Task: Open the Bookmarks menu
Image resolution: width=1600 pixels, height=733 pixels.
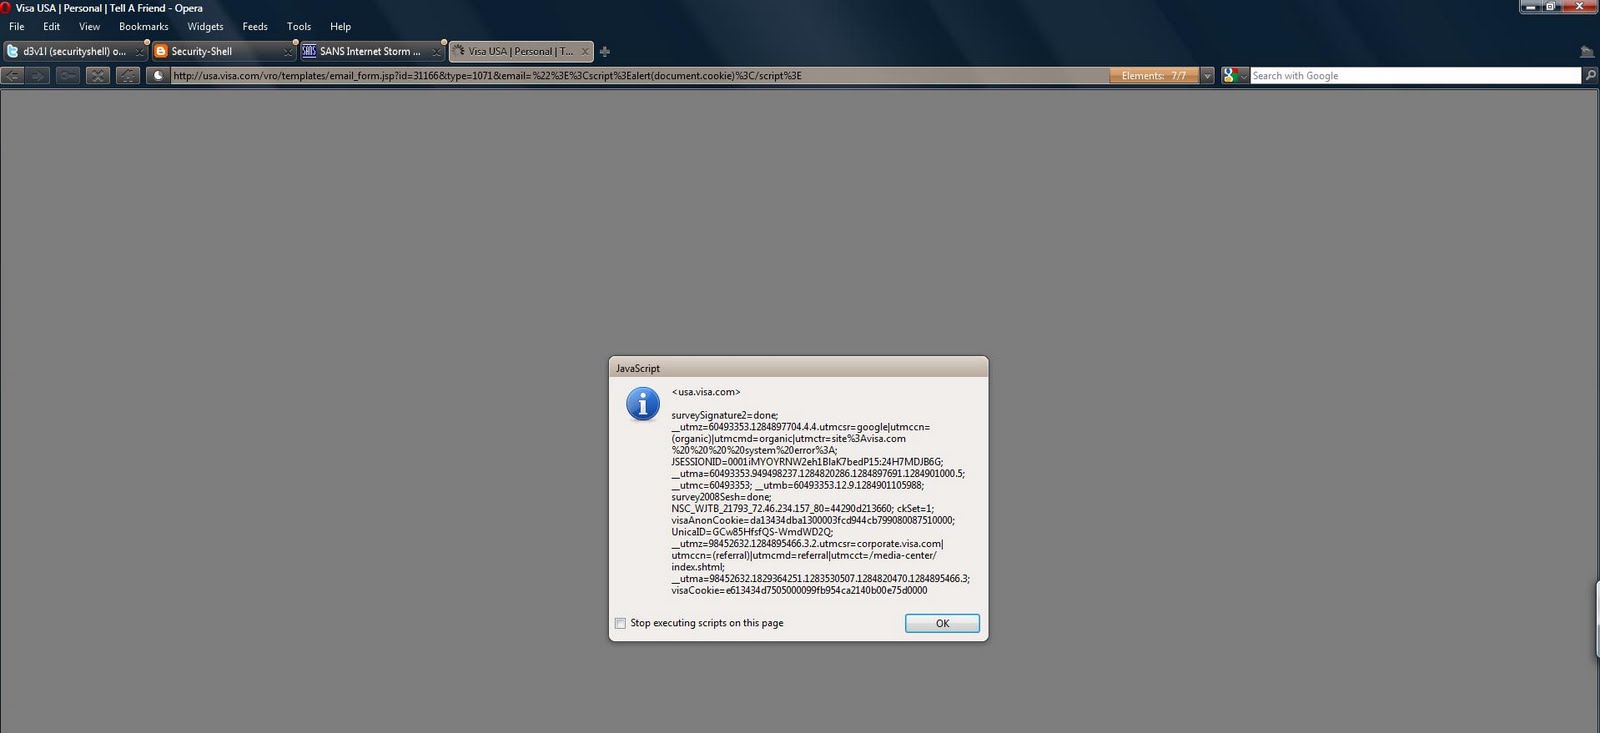Action: pyautogui.click(x=143, y=27)
